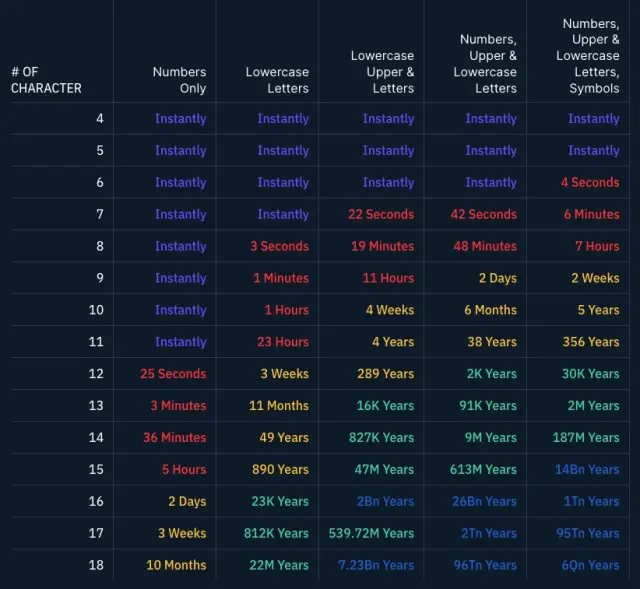This screenshot has height=589, width=640.
Task: Click the '# OF CHARACTER' column header
Action: tap(46, 80)
